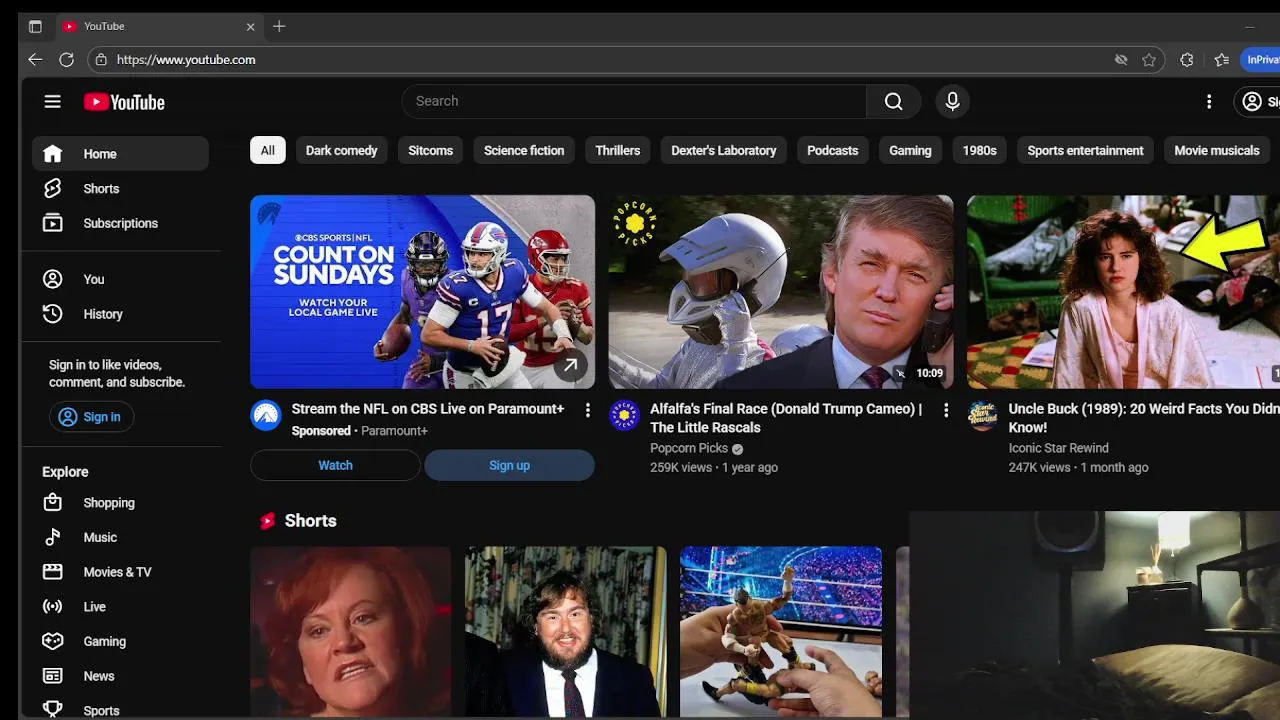Play the Uncle Buck video thumbnail
The height and width of the screenshot is (720, 1280).
[x=1123, y=291]
